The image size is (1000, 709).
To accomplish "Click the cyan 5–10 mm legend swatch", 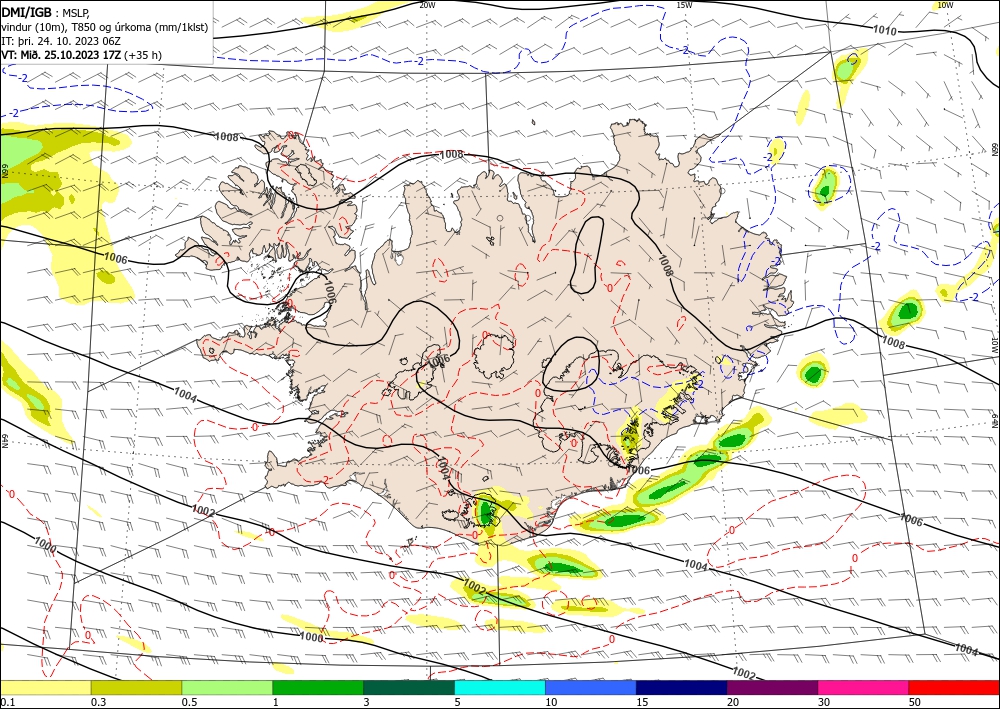I will coord(500,687).
